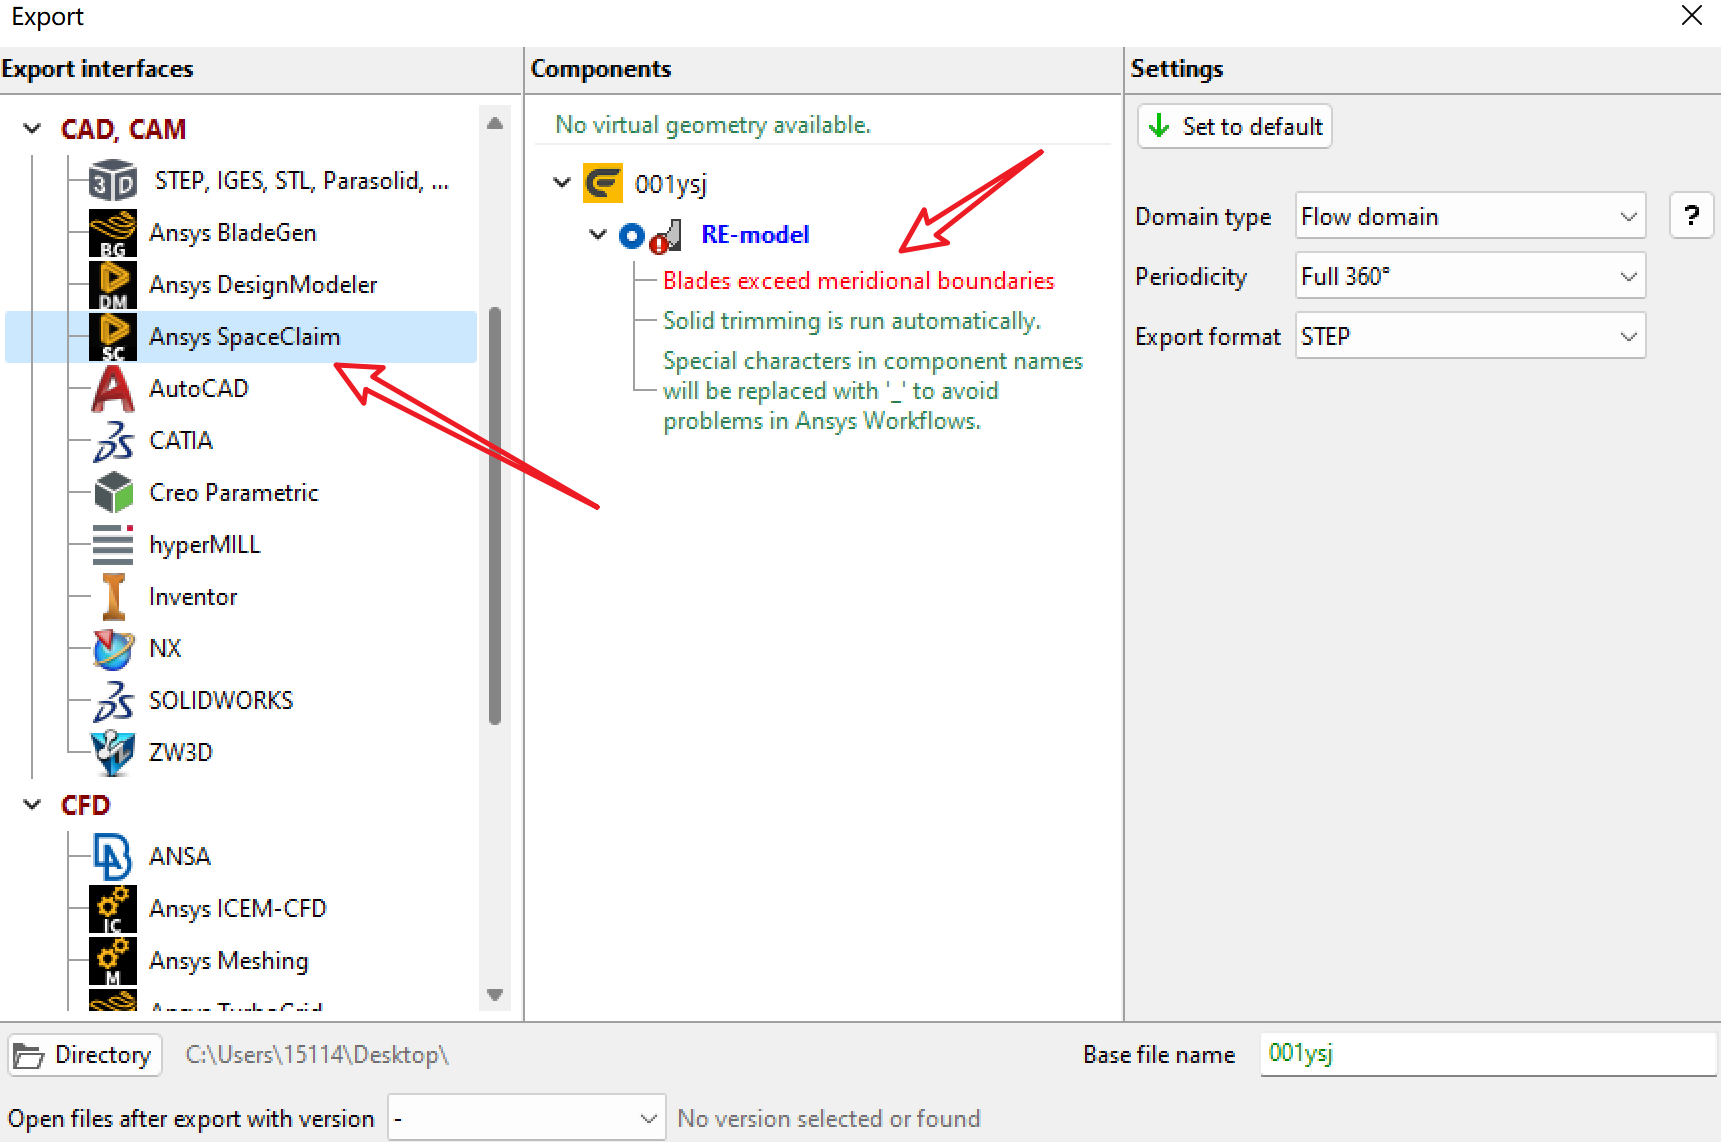The width and height of the screenshot is (1721, 1142).
Task: Click the Base file name input field
Action: [x=1489, y=1054]
